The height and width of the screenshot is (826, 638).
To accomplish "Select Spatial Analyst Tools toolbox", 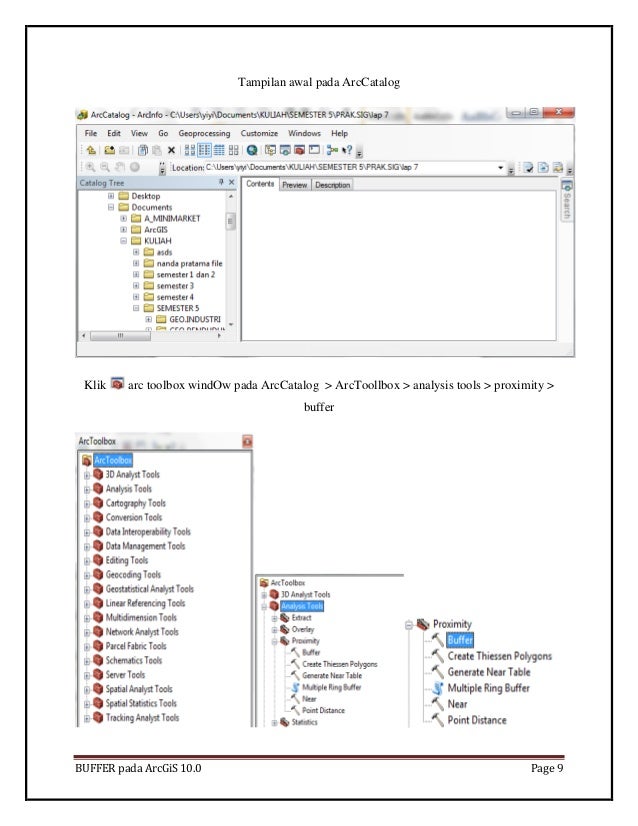I will 139,689.
